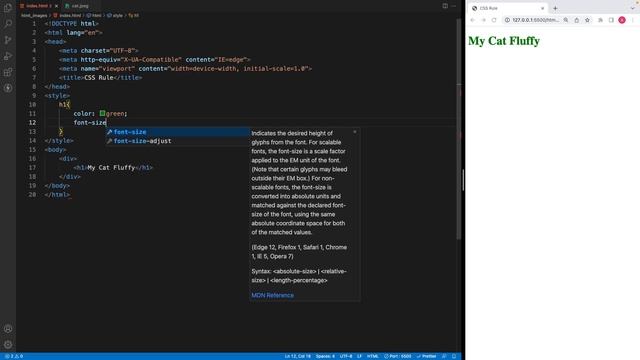Click the index.html breadcrumb item
The image size is (640, 360).
click(67, 16)
